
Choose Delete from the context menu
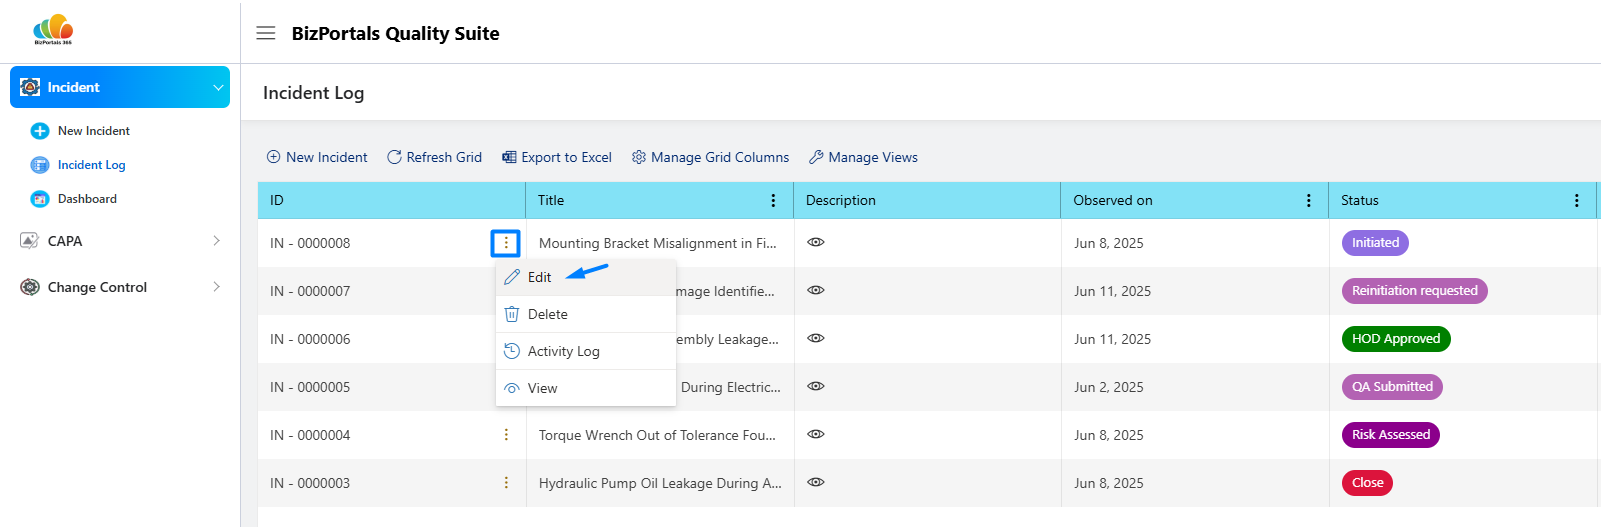pyautogui.click(x=586, y=314)
